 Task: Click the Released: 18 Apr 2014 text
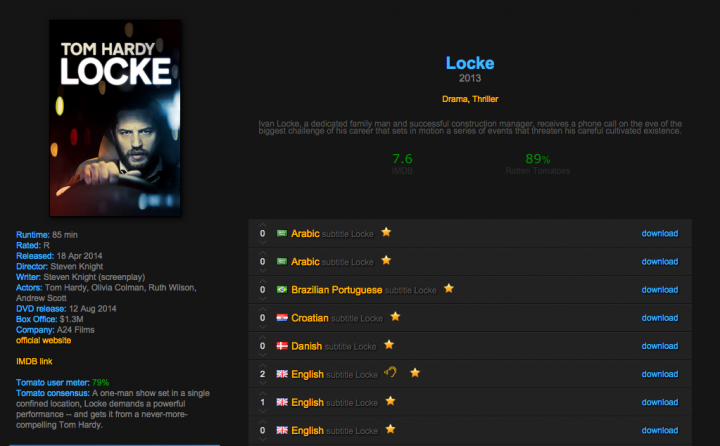[x=59, y=256]
